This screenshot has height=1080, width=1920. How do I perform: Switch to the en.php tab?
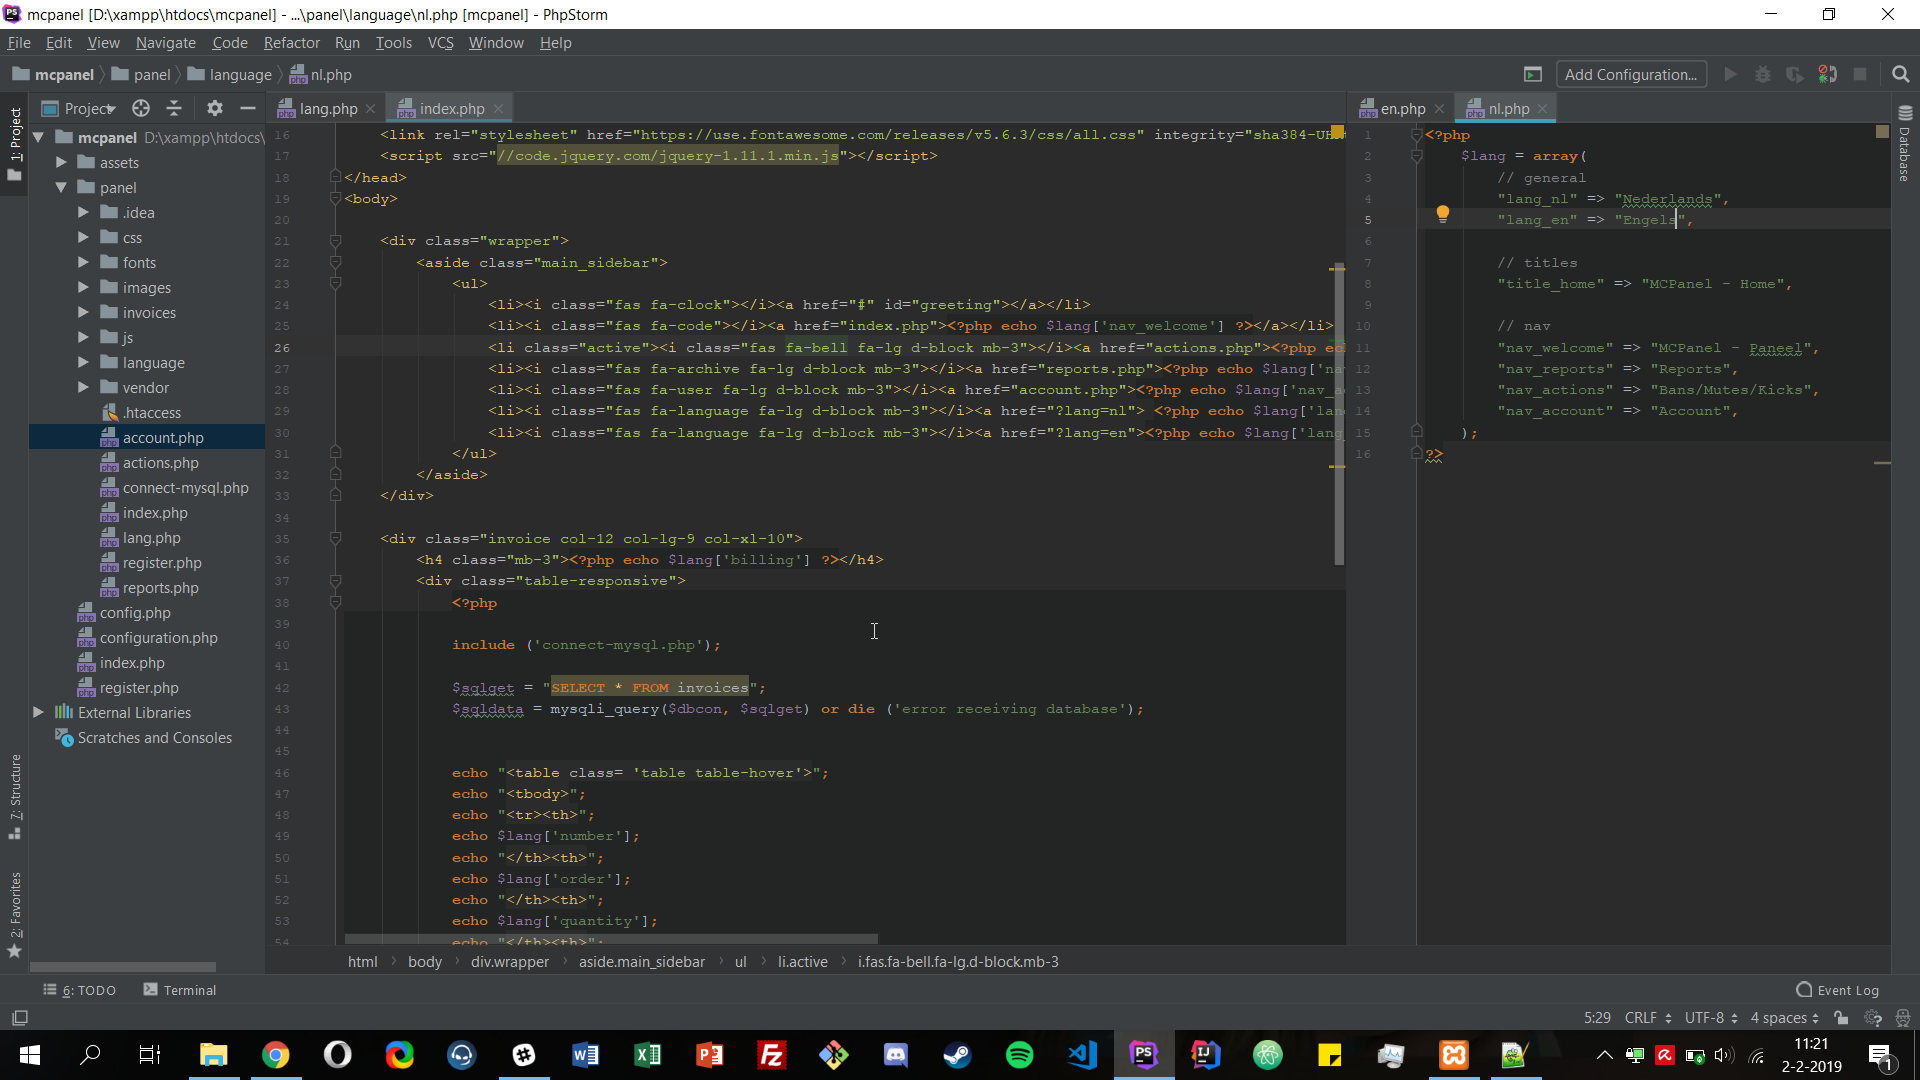[x=1402, y=109]
